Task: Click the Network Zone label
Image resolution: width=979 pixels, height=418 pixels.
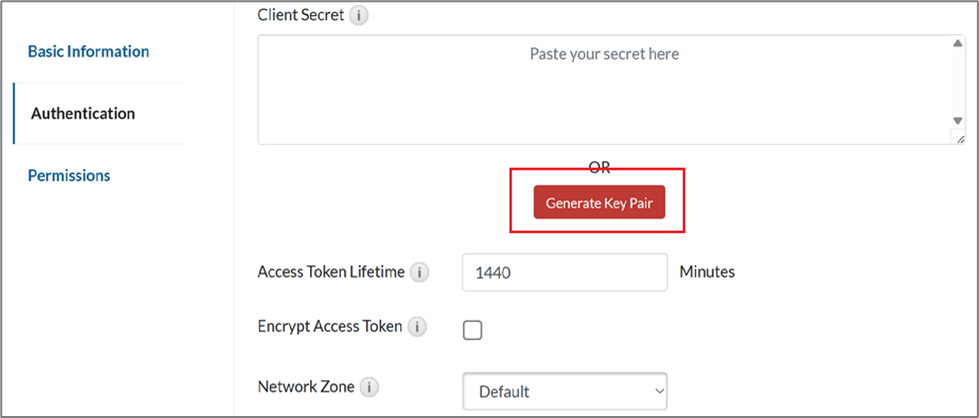Action: click(305, 386)
